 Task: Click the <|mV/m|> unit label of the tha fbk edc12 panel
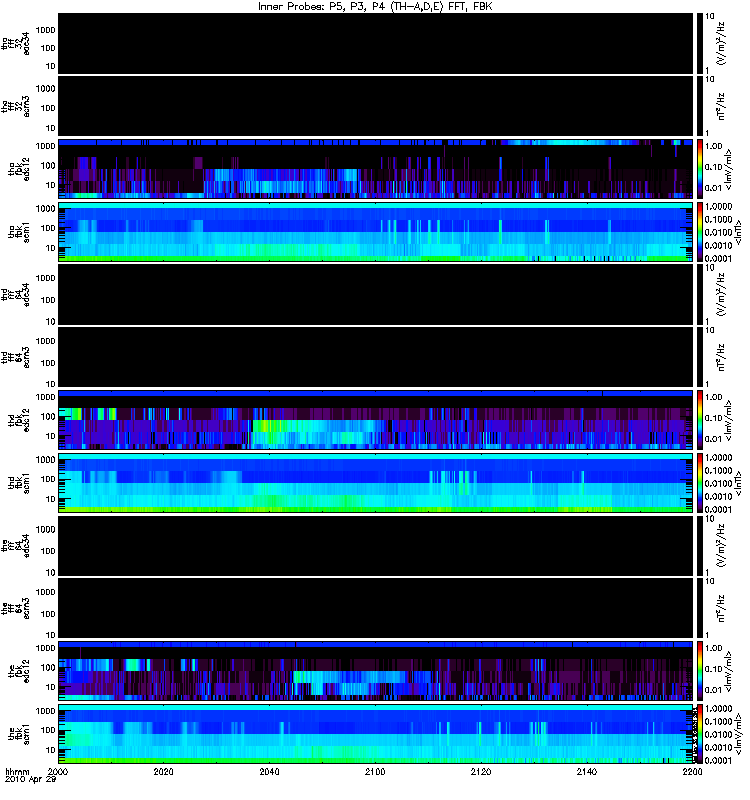(729, 169)
